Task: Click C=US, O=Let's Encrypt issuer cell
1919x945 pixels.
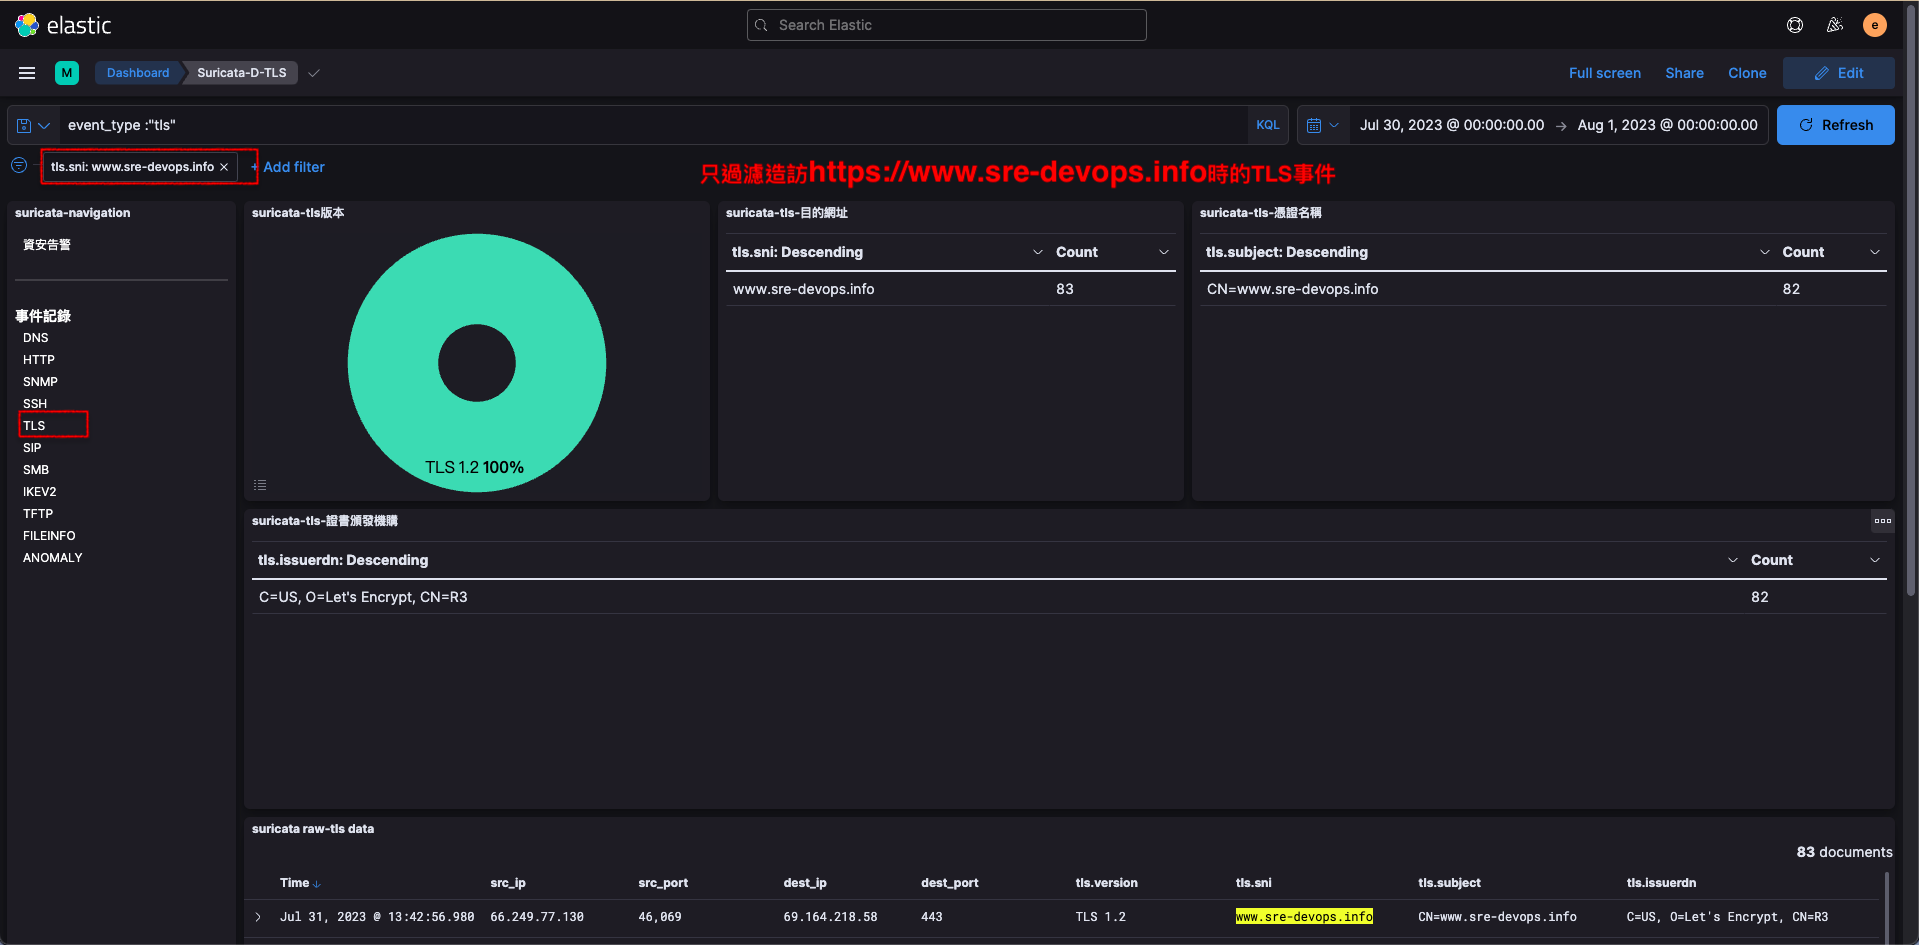Action: pyautogui.click(x=363, y=597)
